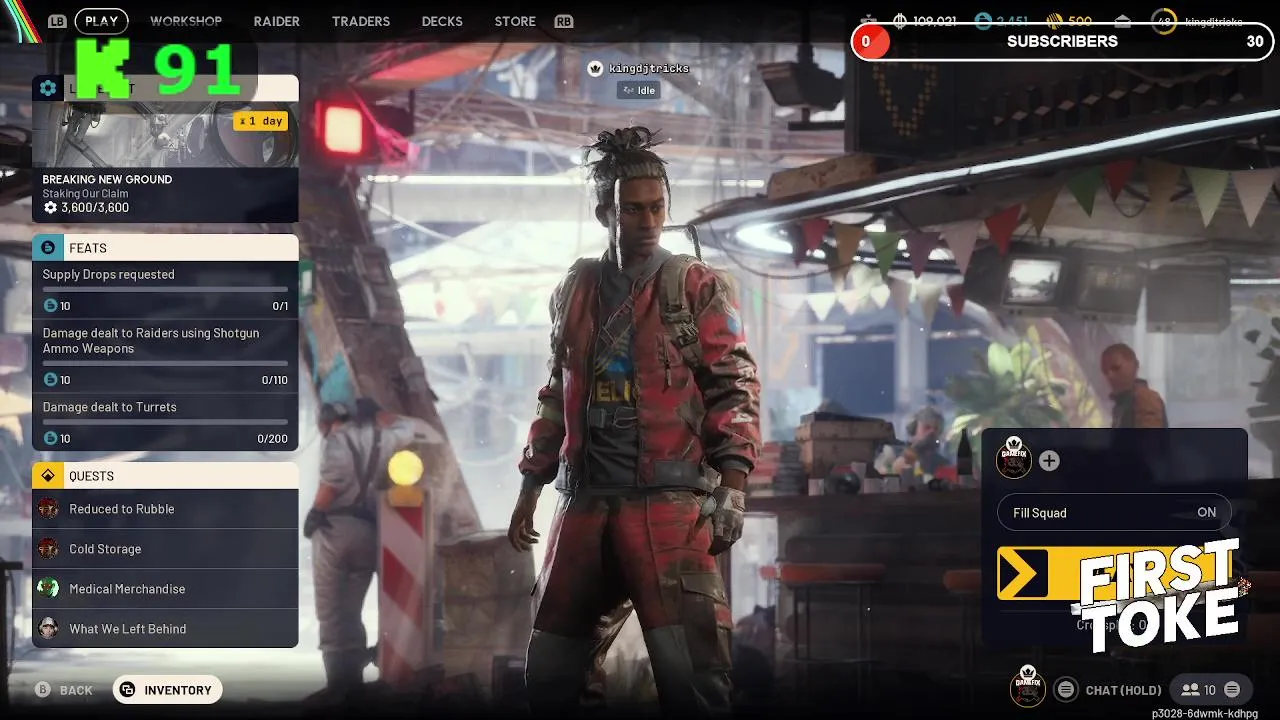Click the plus icon to invite squad member
Viewport: 1280px width, 720px height.
click(x=1049, y=461)
